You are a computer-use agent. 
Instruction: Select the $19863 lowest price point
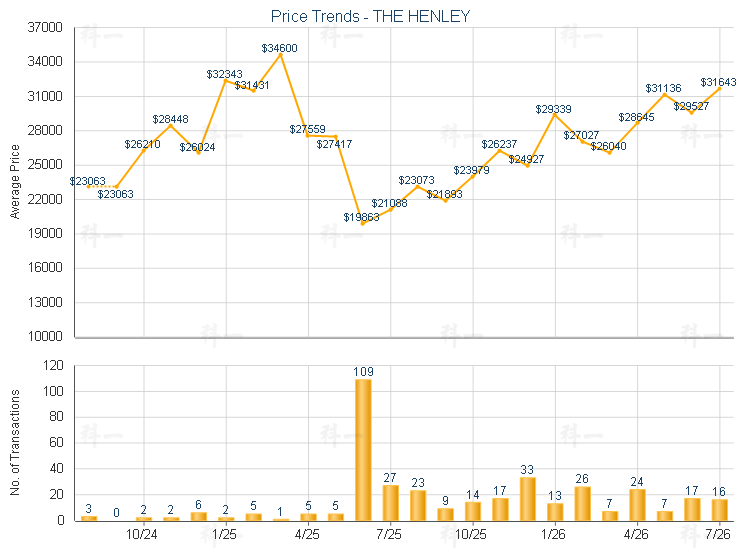362,224
